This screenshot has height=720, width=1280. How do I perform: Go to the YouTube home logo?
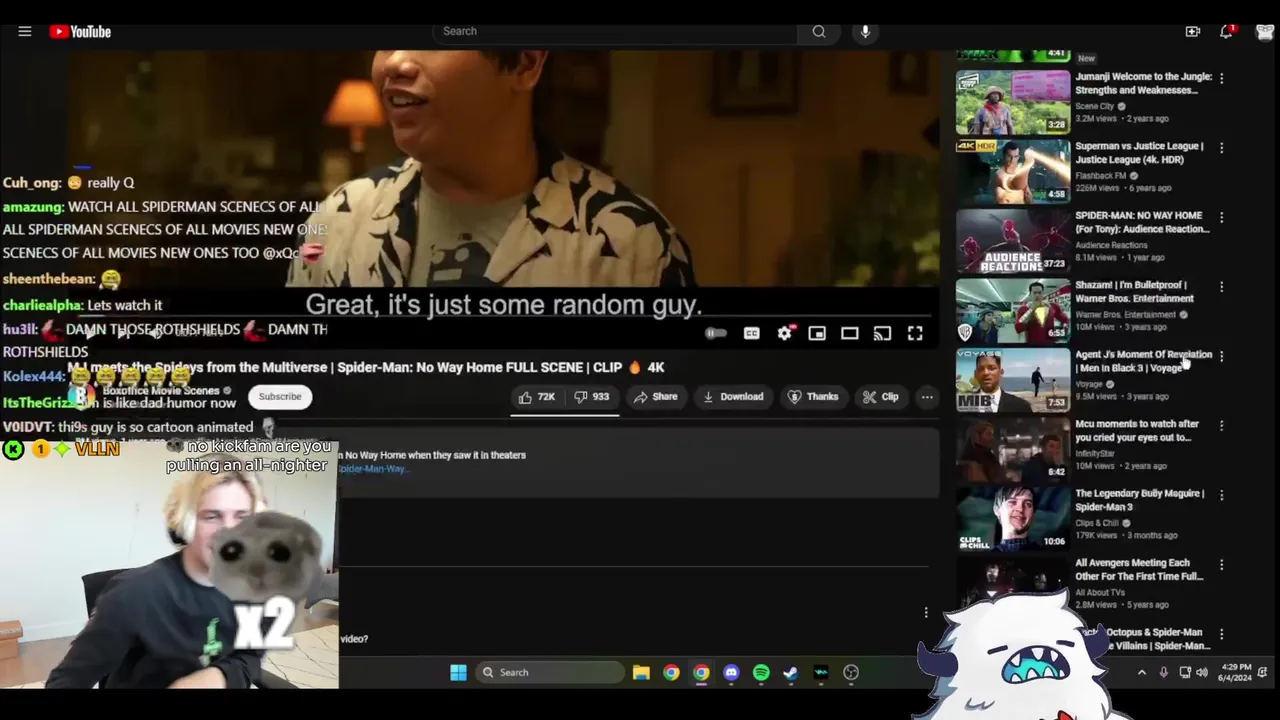(x=80, y=32)
